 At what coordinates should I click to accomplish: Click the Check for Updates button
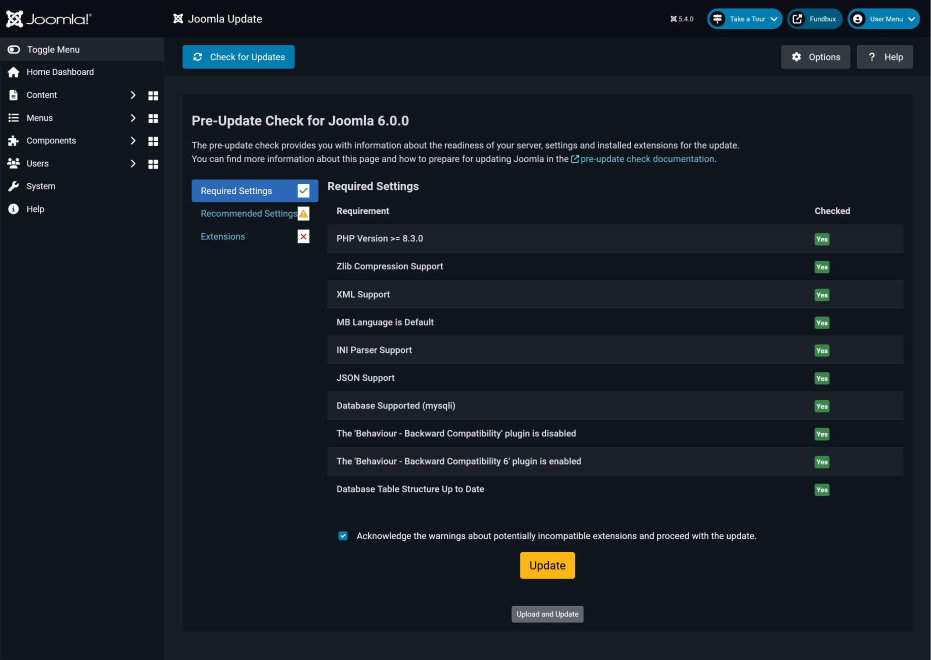pos(238,57)
